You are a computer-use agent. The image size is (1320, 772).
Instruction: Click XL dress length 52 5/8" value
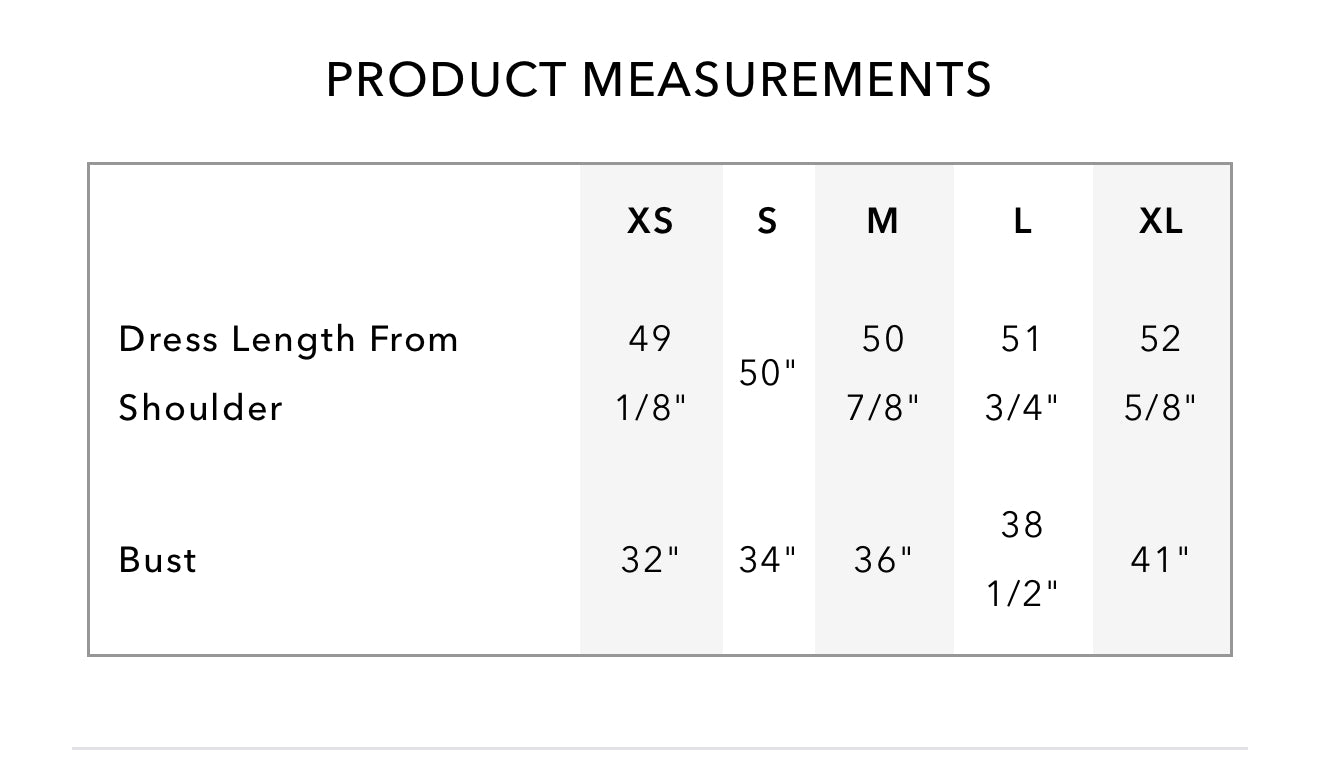pyautogui.click(x=1161, y=373)
